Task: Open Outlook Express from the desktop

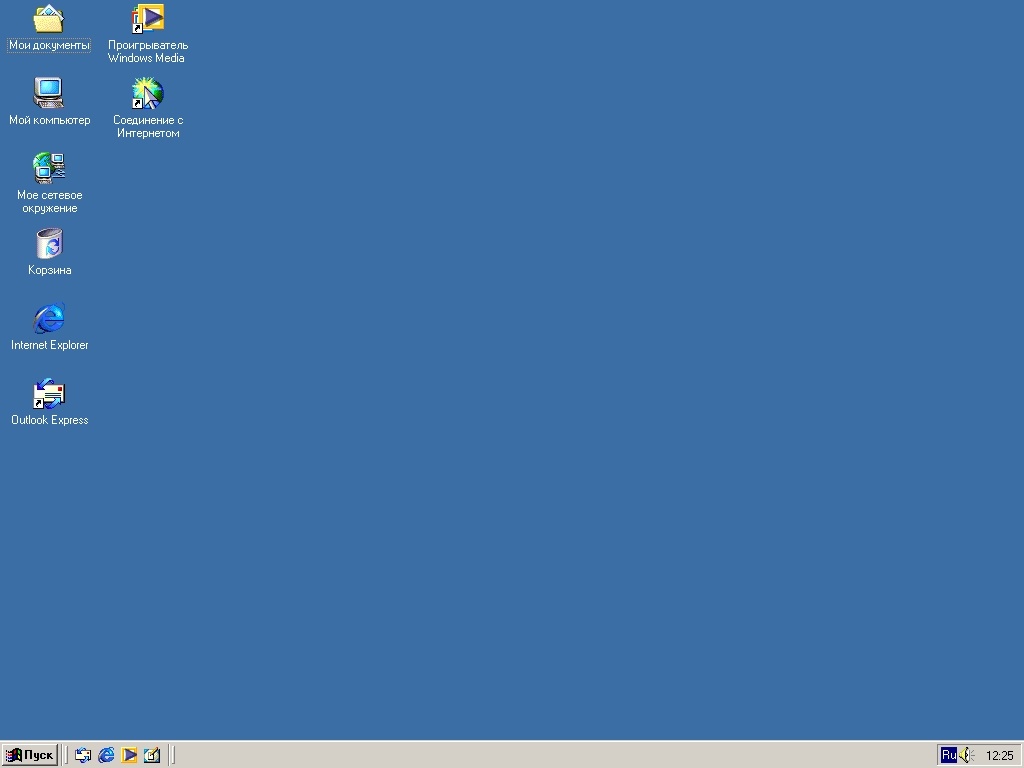Action: click(x=49, y=395)
